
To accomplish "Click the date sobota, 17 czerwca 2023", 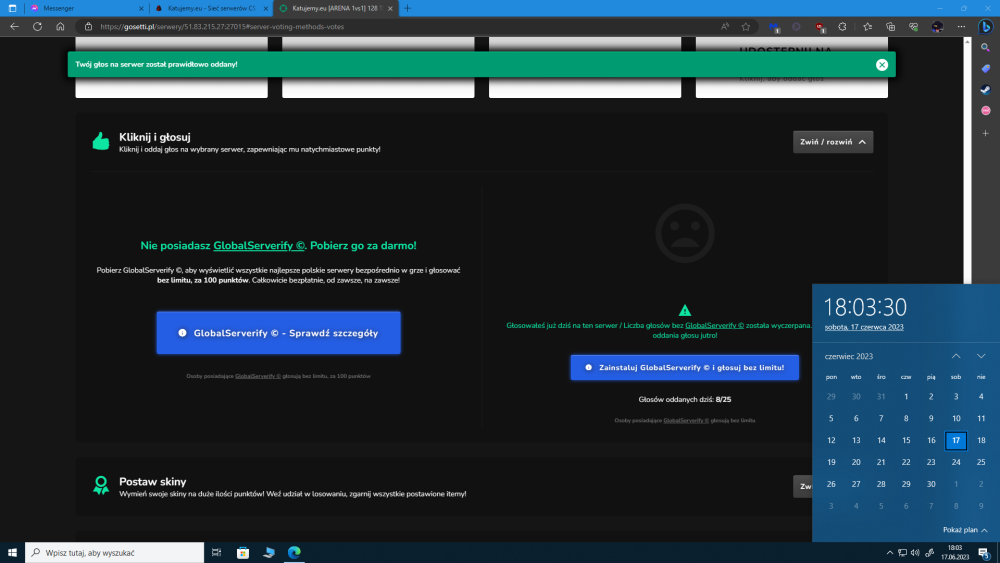I will click(864, 327).
